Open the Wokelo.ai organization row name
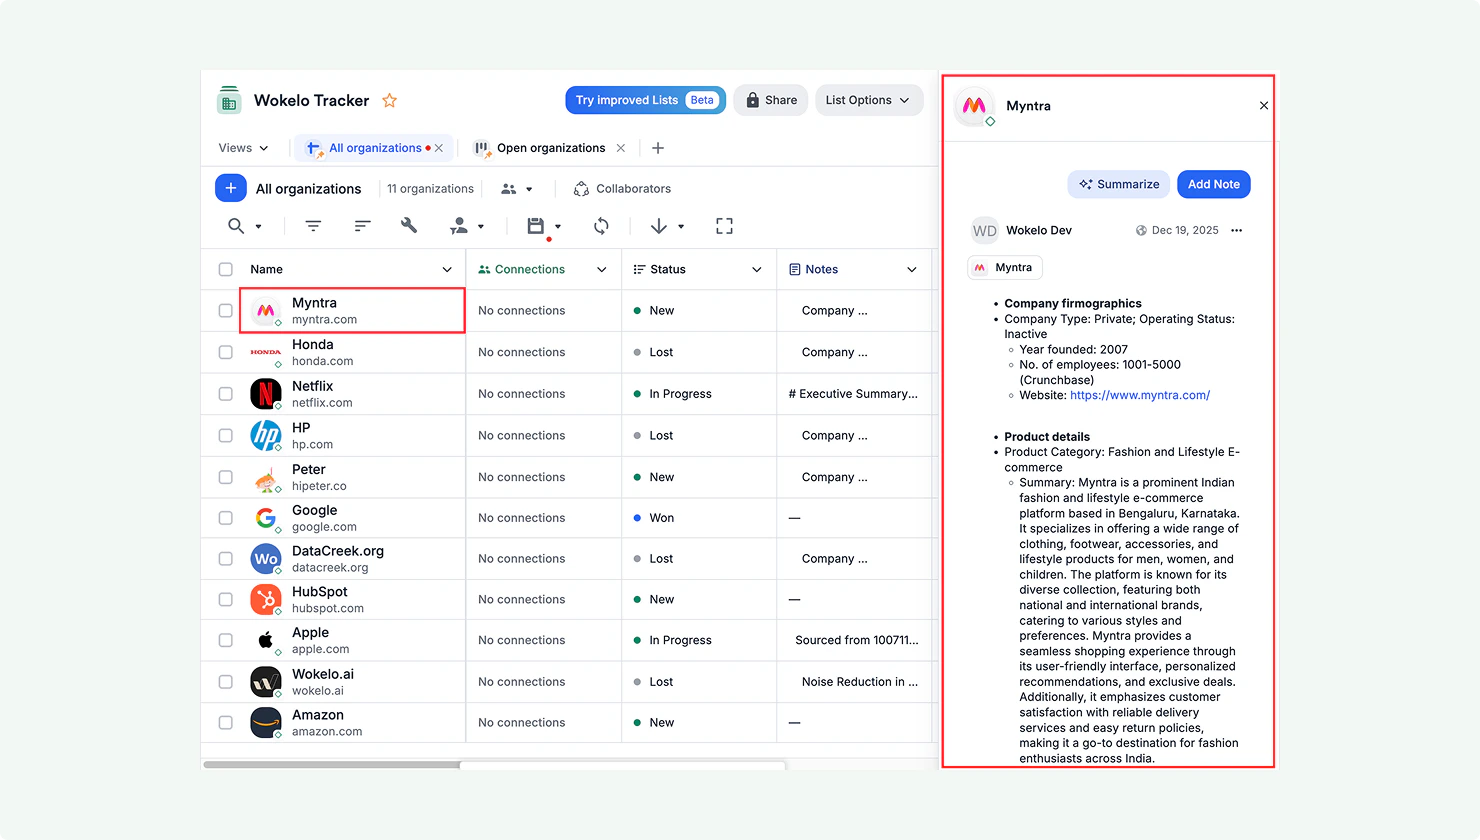This screenshot has width=1480, height=840. 323,674
